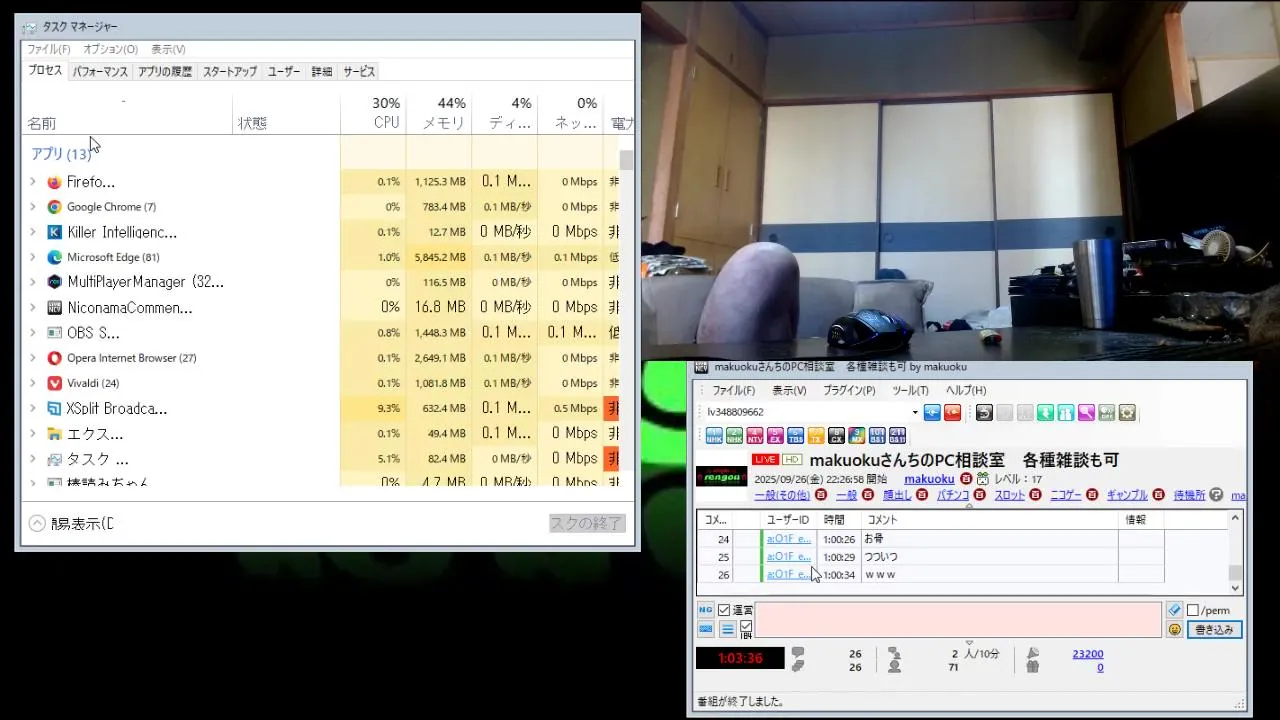Select the MX channel 9 icon
This screenshot has height=720, width=1280.
857,436
